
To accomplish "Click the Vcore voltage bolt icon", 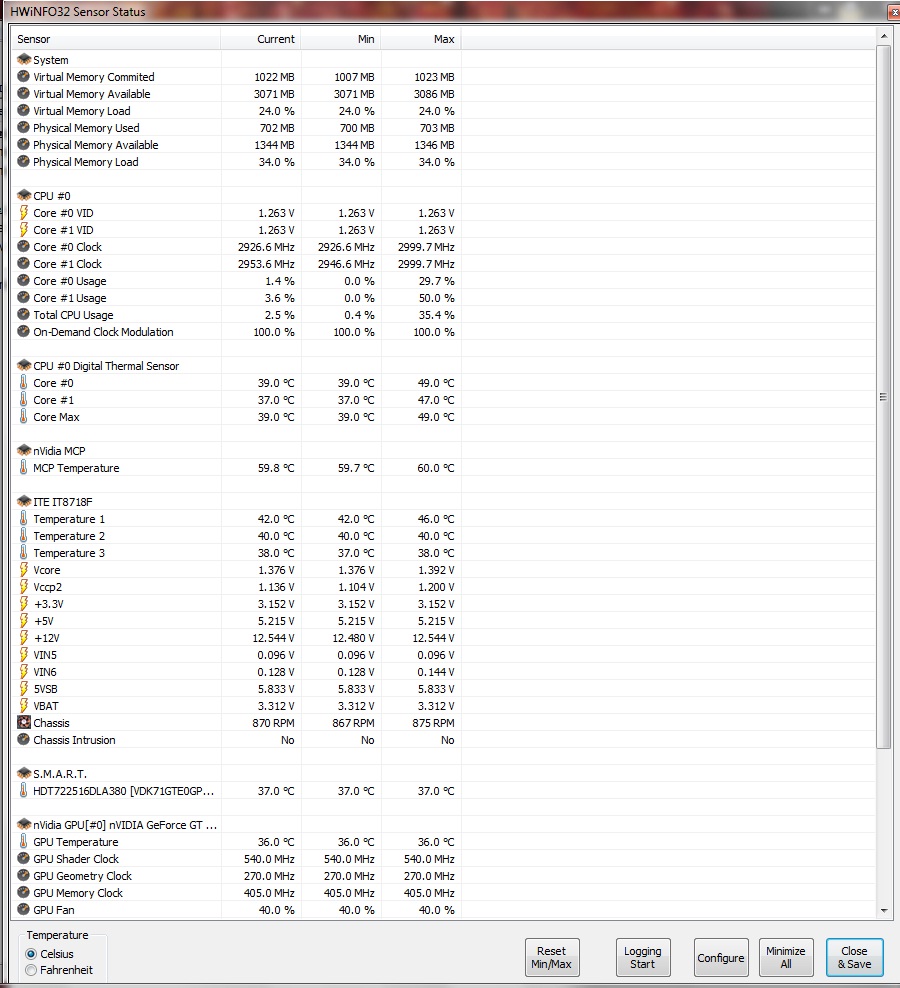I will point(23,570).
